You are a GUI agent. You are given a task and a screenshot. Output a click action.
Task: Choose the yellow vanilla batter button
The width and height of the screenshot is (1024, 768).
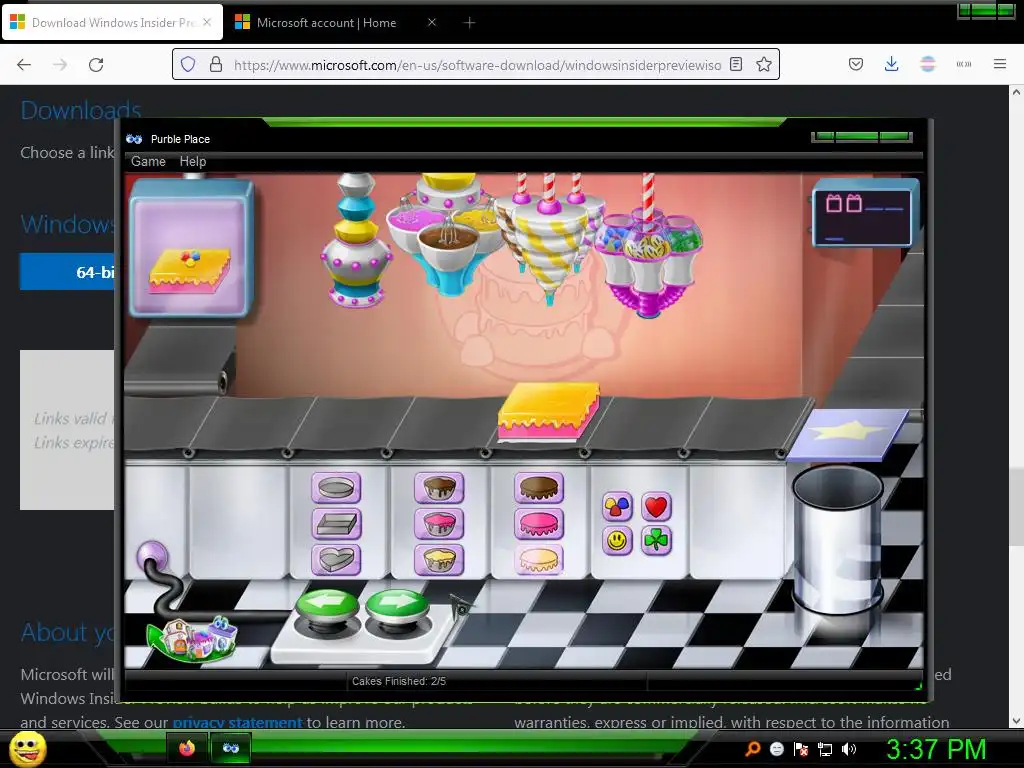(x=439, y=560)
